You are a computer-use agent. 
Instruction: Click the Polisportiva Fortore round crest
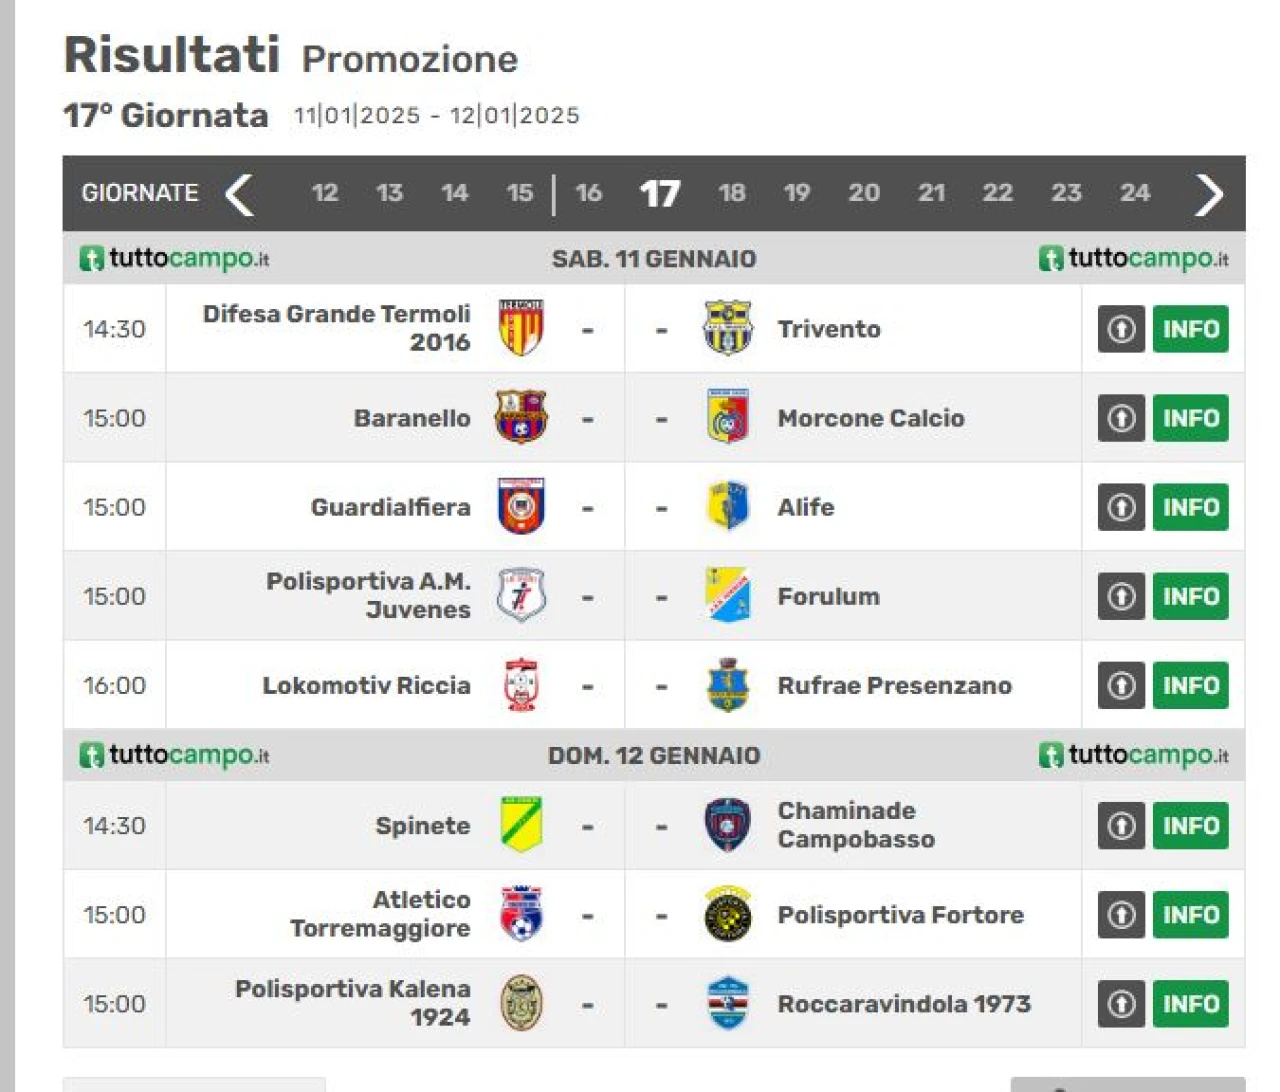pos(727,914)
